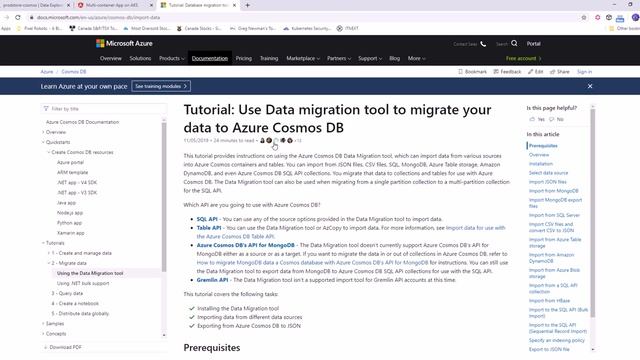Image resolution: width=640 pixels, height=360 pixels.
Task: Click the search magnifier icon in header
Action: [514, 43]
